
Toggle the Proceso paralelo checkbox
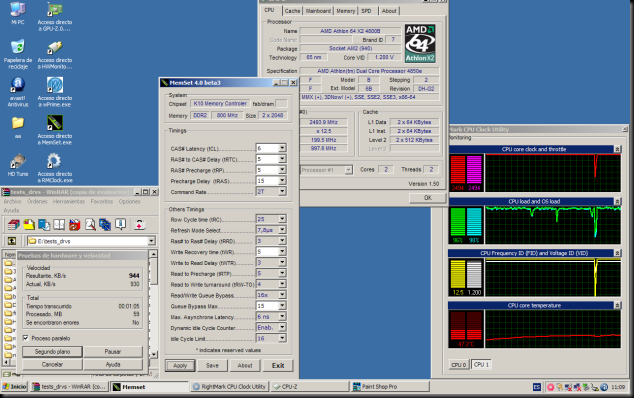click(26, 338)
